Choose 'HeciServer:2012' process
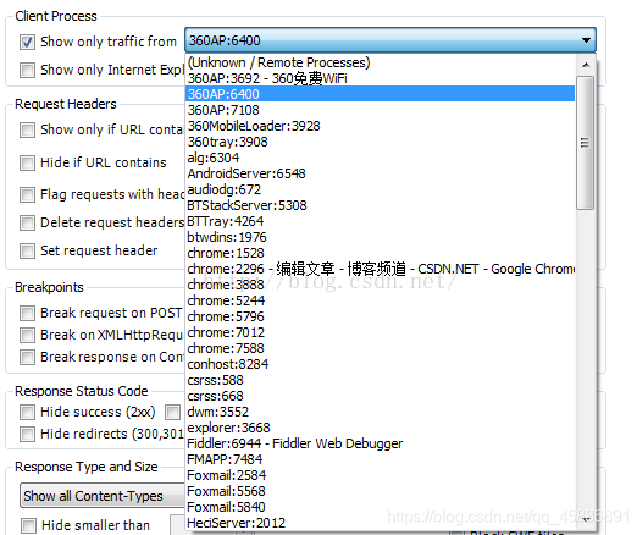The height and width of the screenshot is (535, 638). 380,523
